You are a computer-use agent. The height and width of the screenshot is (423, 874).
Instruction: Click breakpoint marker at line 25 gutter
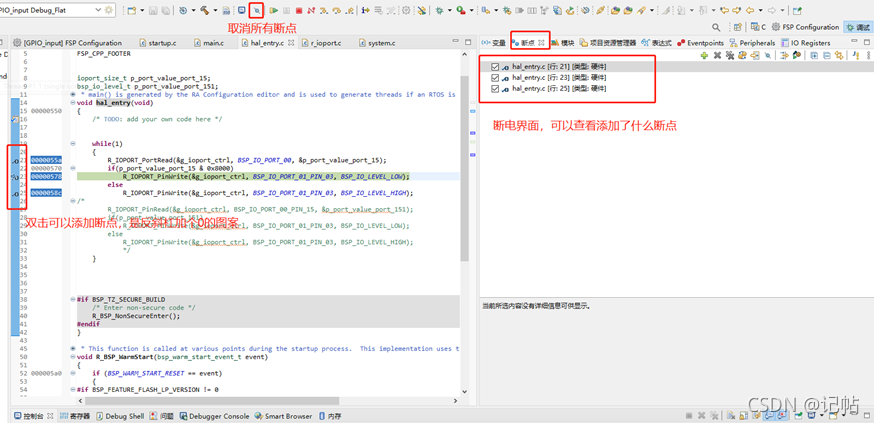(x=15, y=193)
